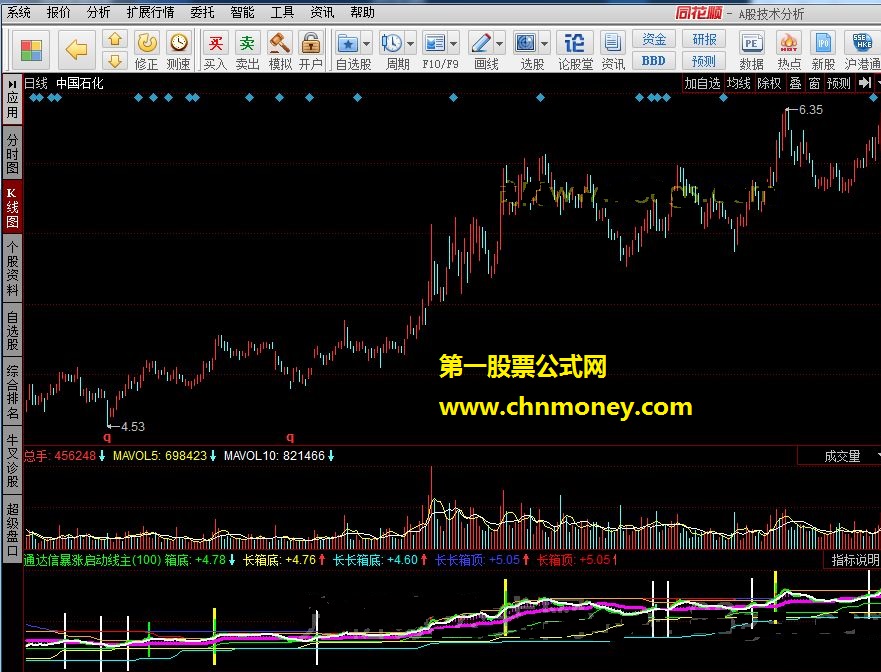Open the 系统 menu
The image size is (881, 672).
click(19, 12)
